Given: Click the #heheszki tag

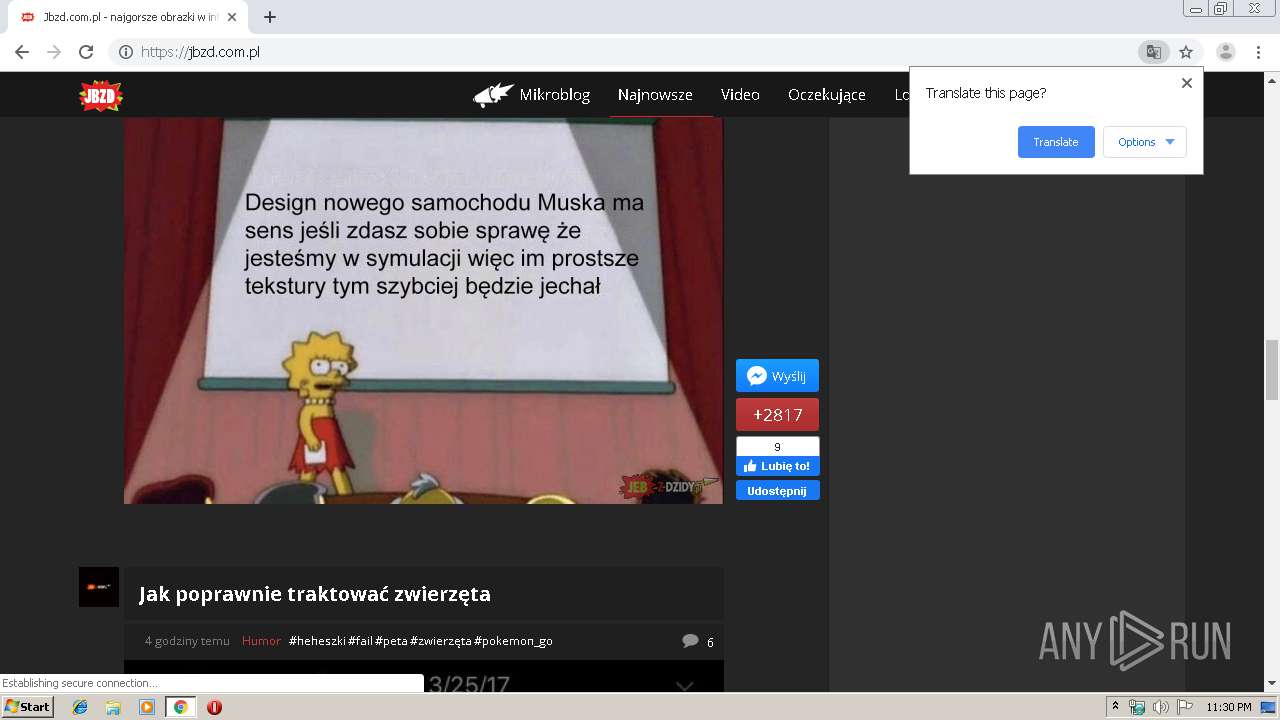Looking at the screenshot, I should [x=317, y=641].
